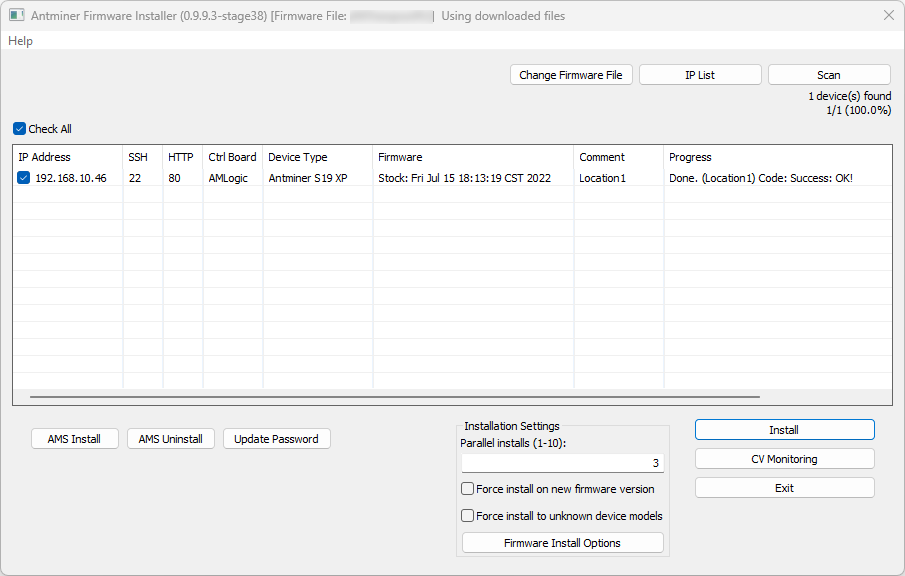The height and width of the screenshot is (576, 905).
Task: Enable Force install to unknown device models
Action: click(468, 515)
